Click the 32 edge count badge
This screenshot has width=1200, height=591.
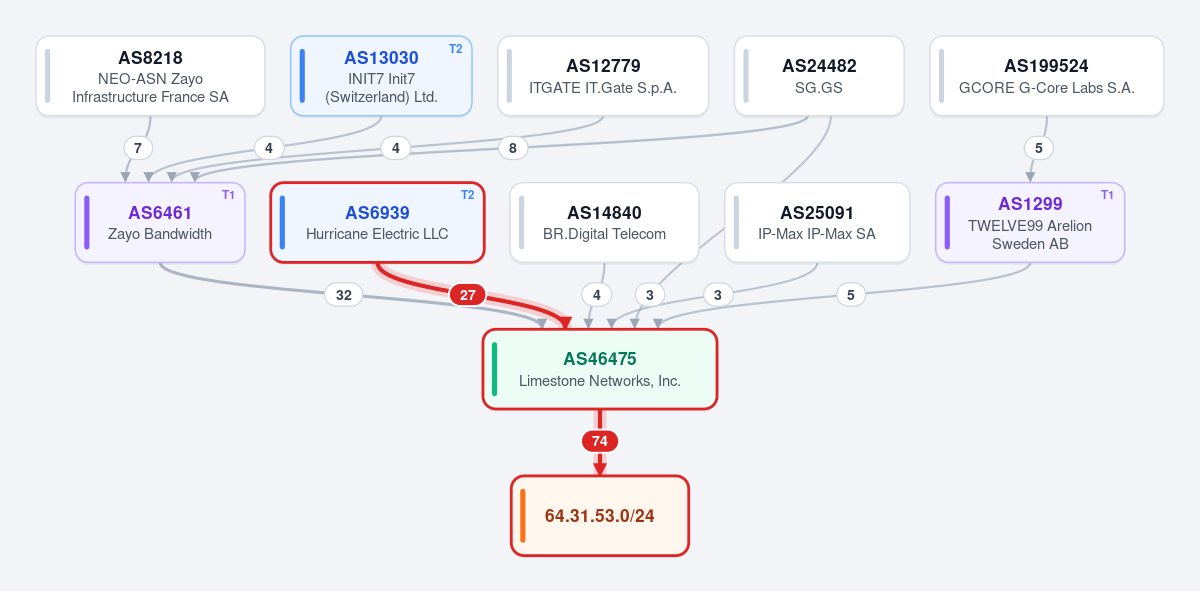(x=343, y=295)
